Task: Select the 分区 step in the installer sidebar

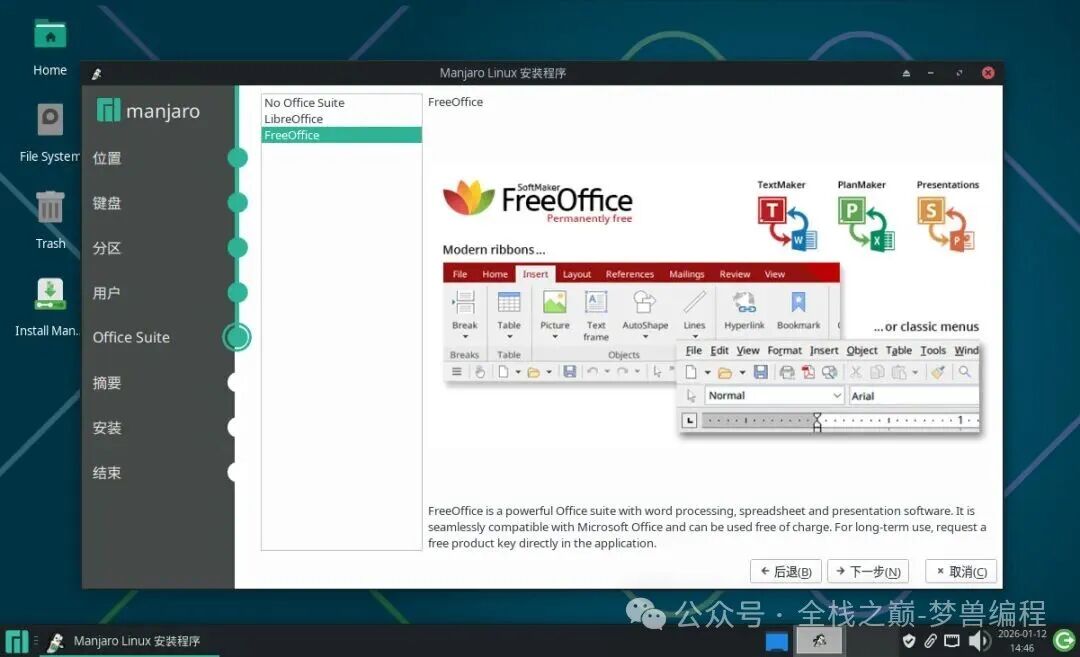Action: 108,248
